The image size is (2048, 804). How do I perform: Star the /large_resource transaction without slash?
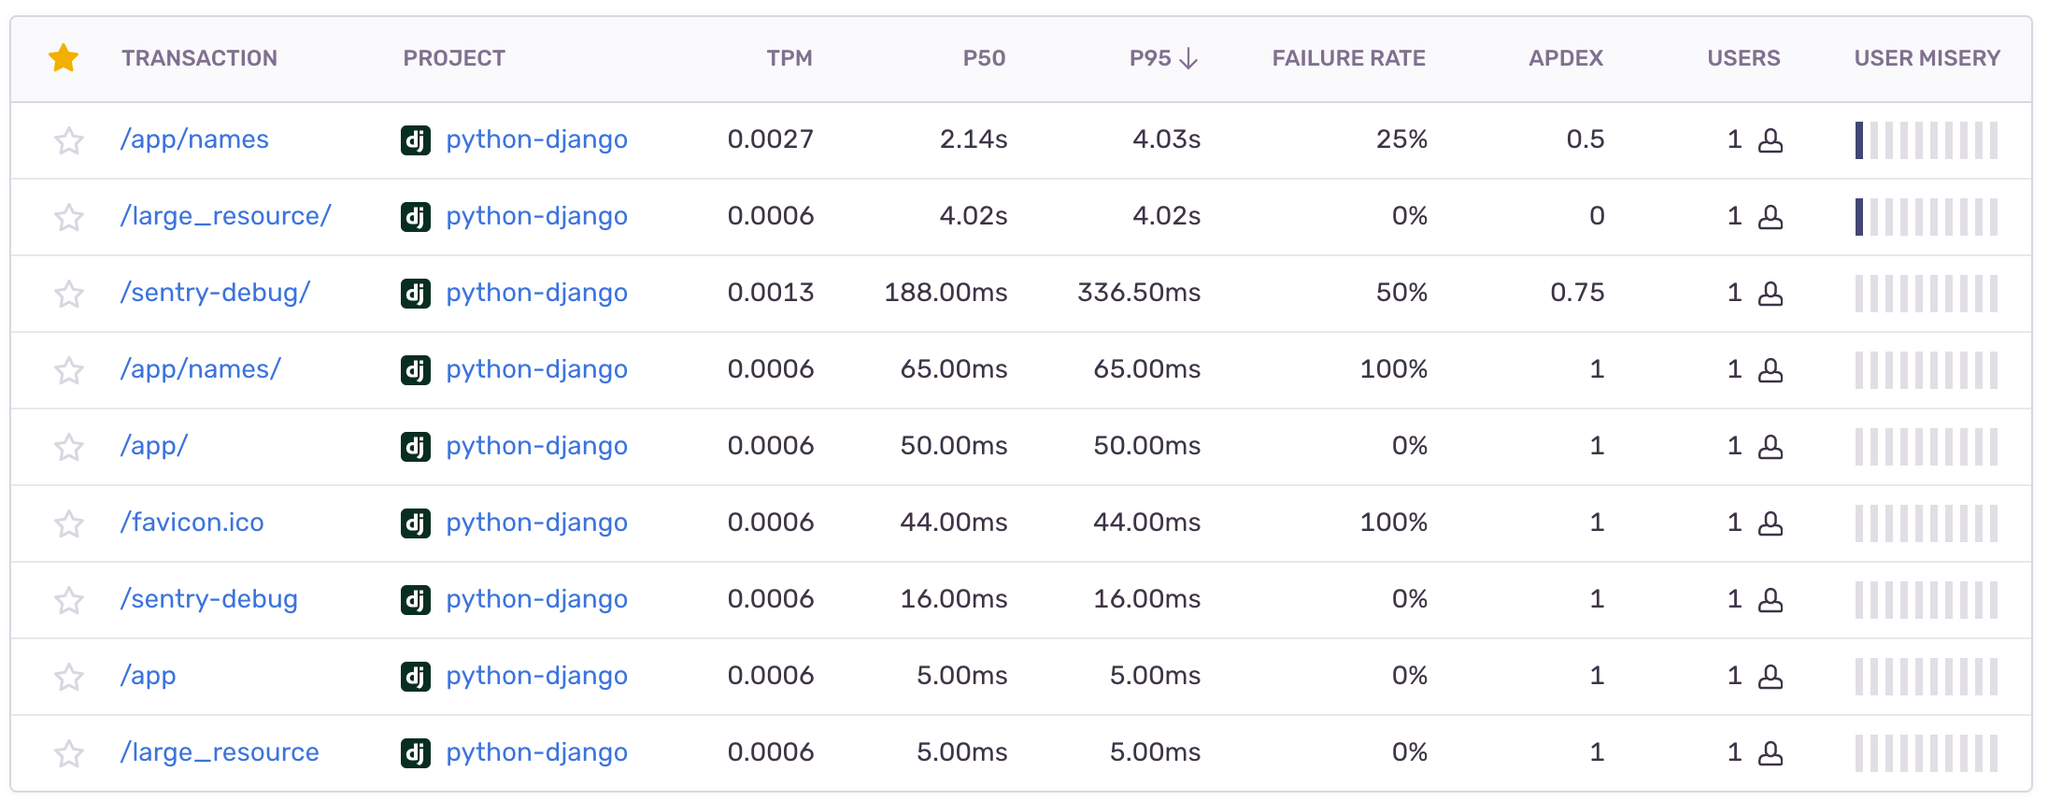(x=68, y=753)
